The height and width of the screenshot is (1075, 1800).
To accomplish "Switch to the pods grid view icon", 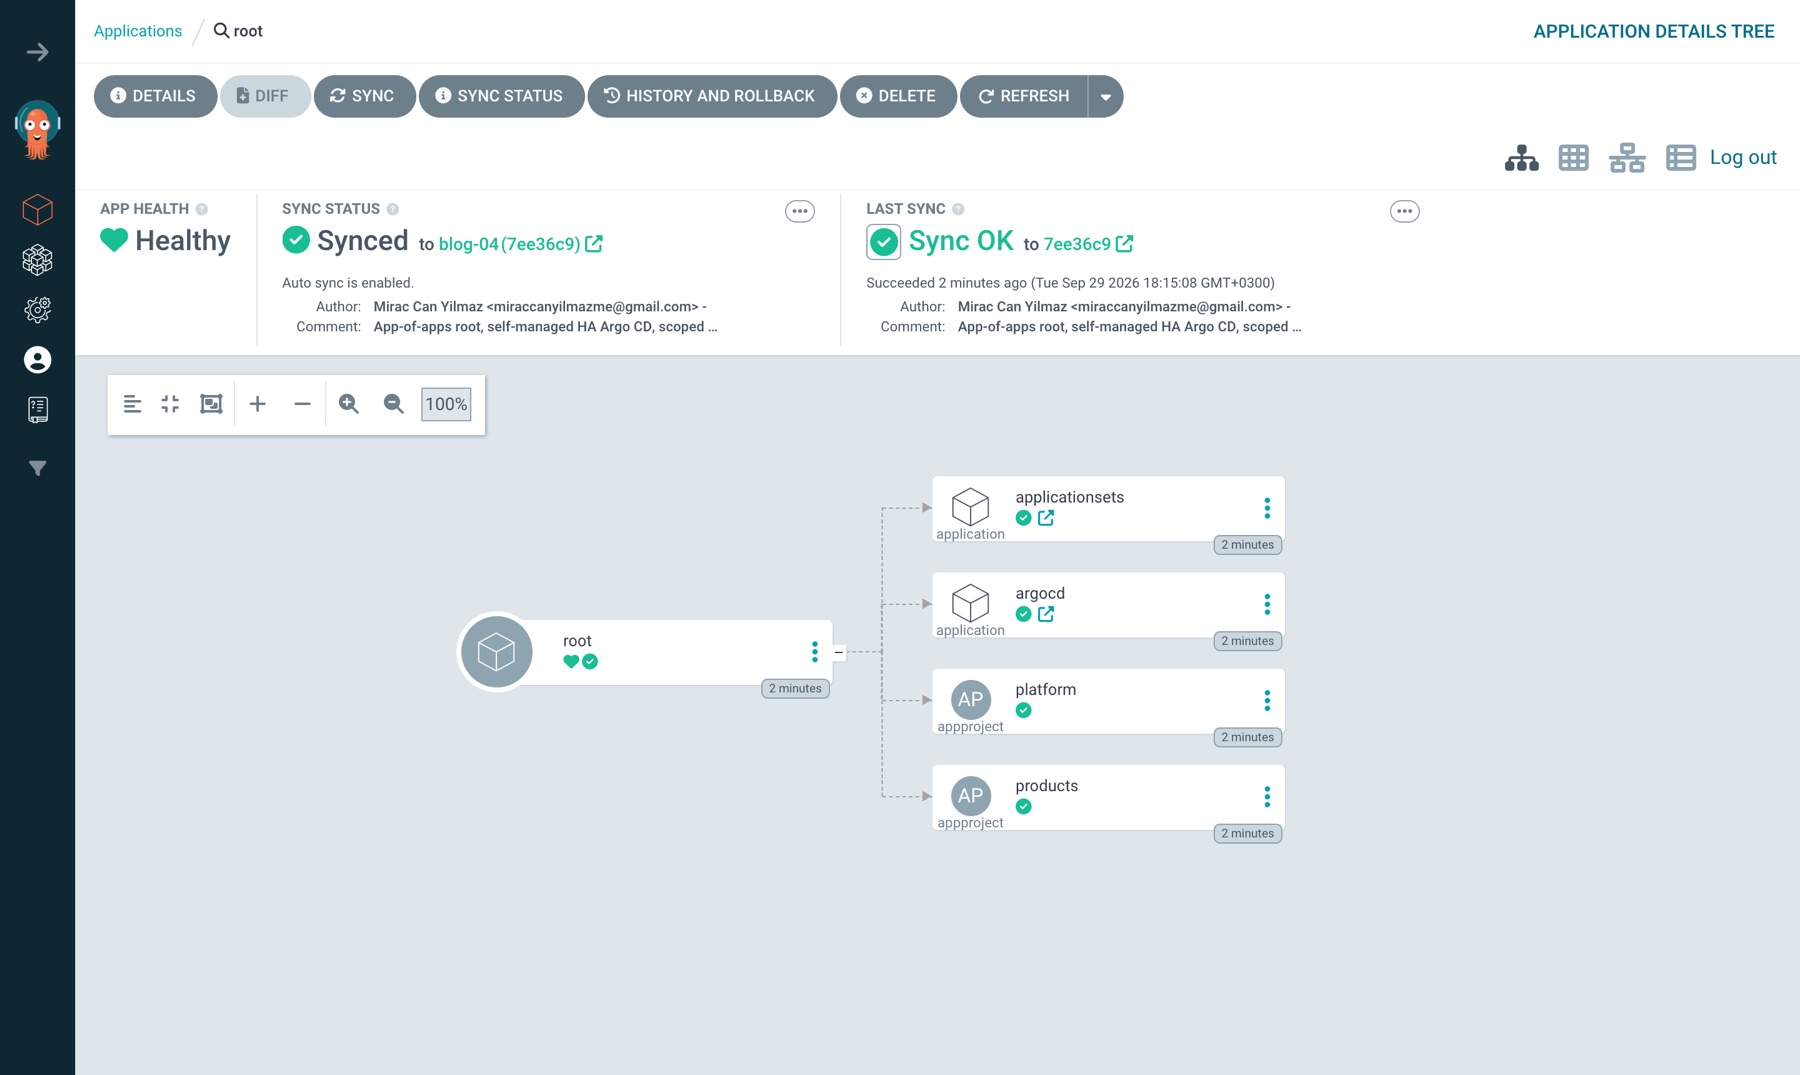I will tap(1573, 158).
